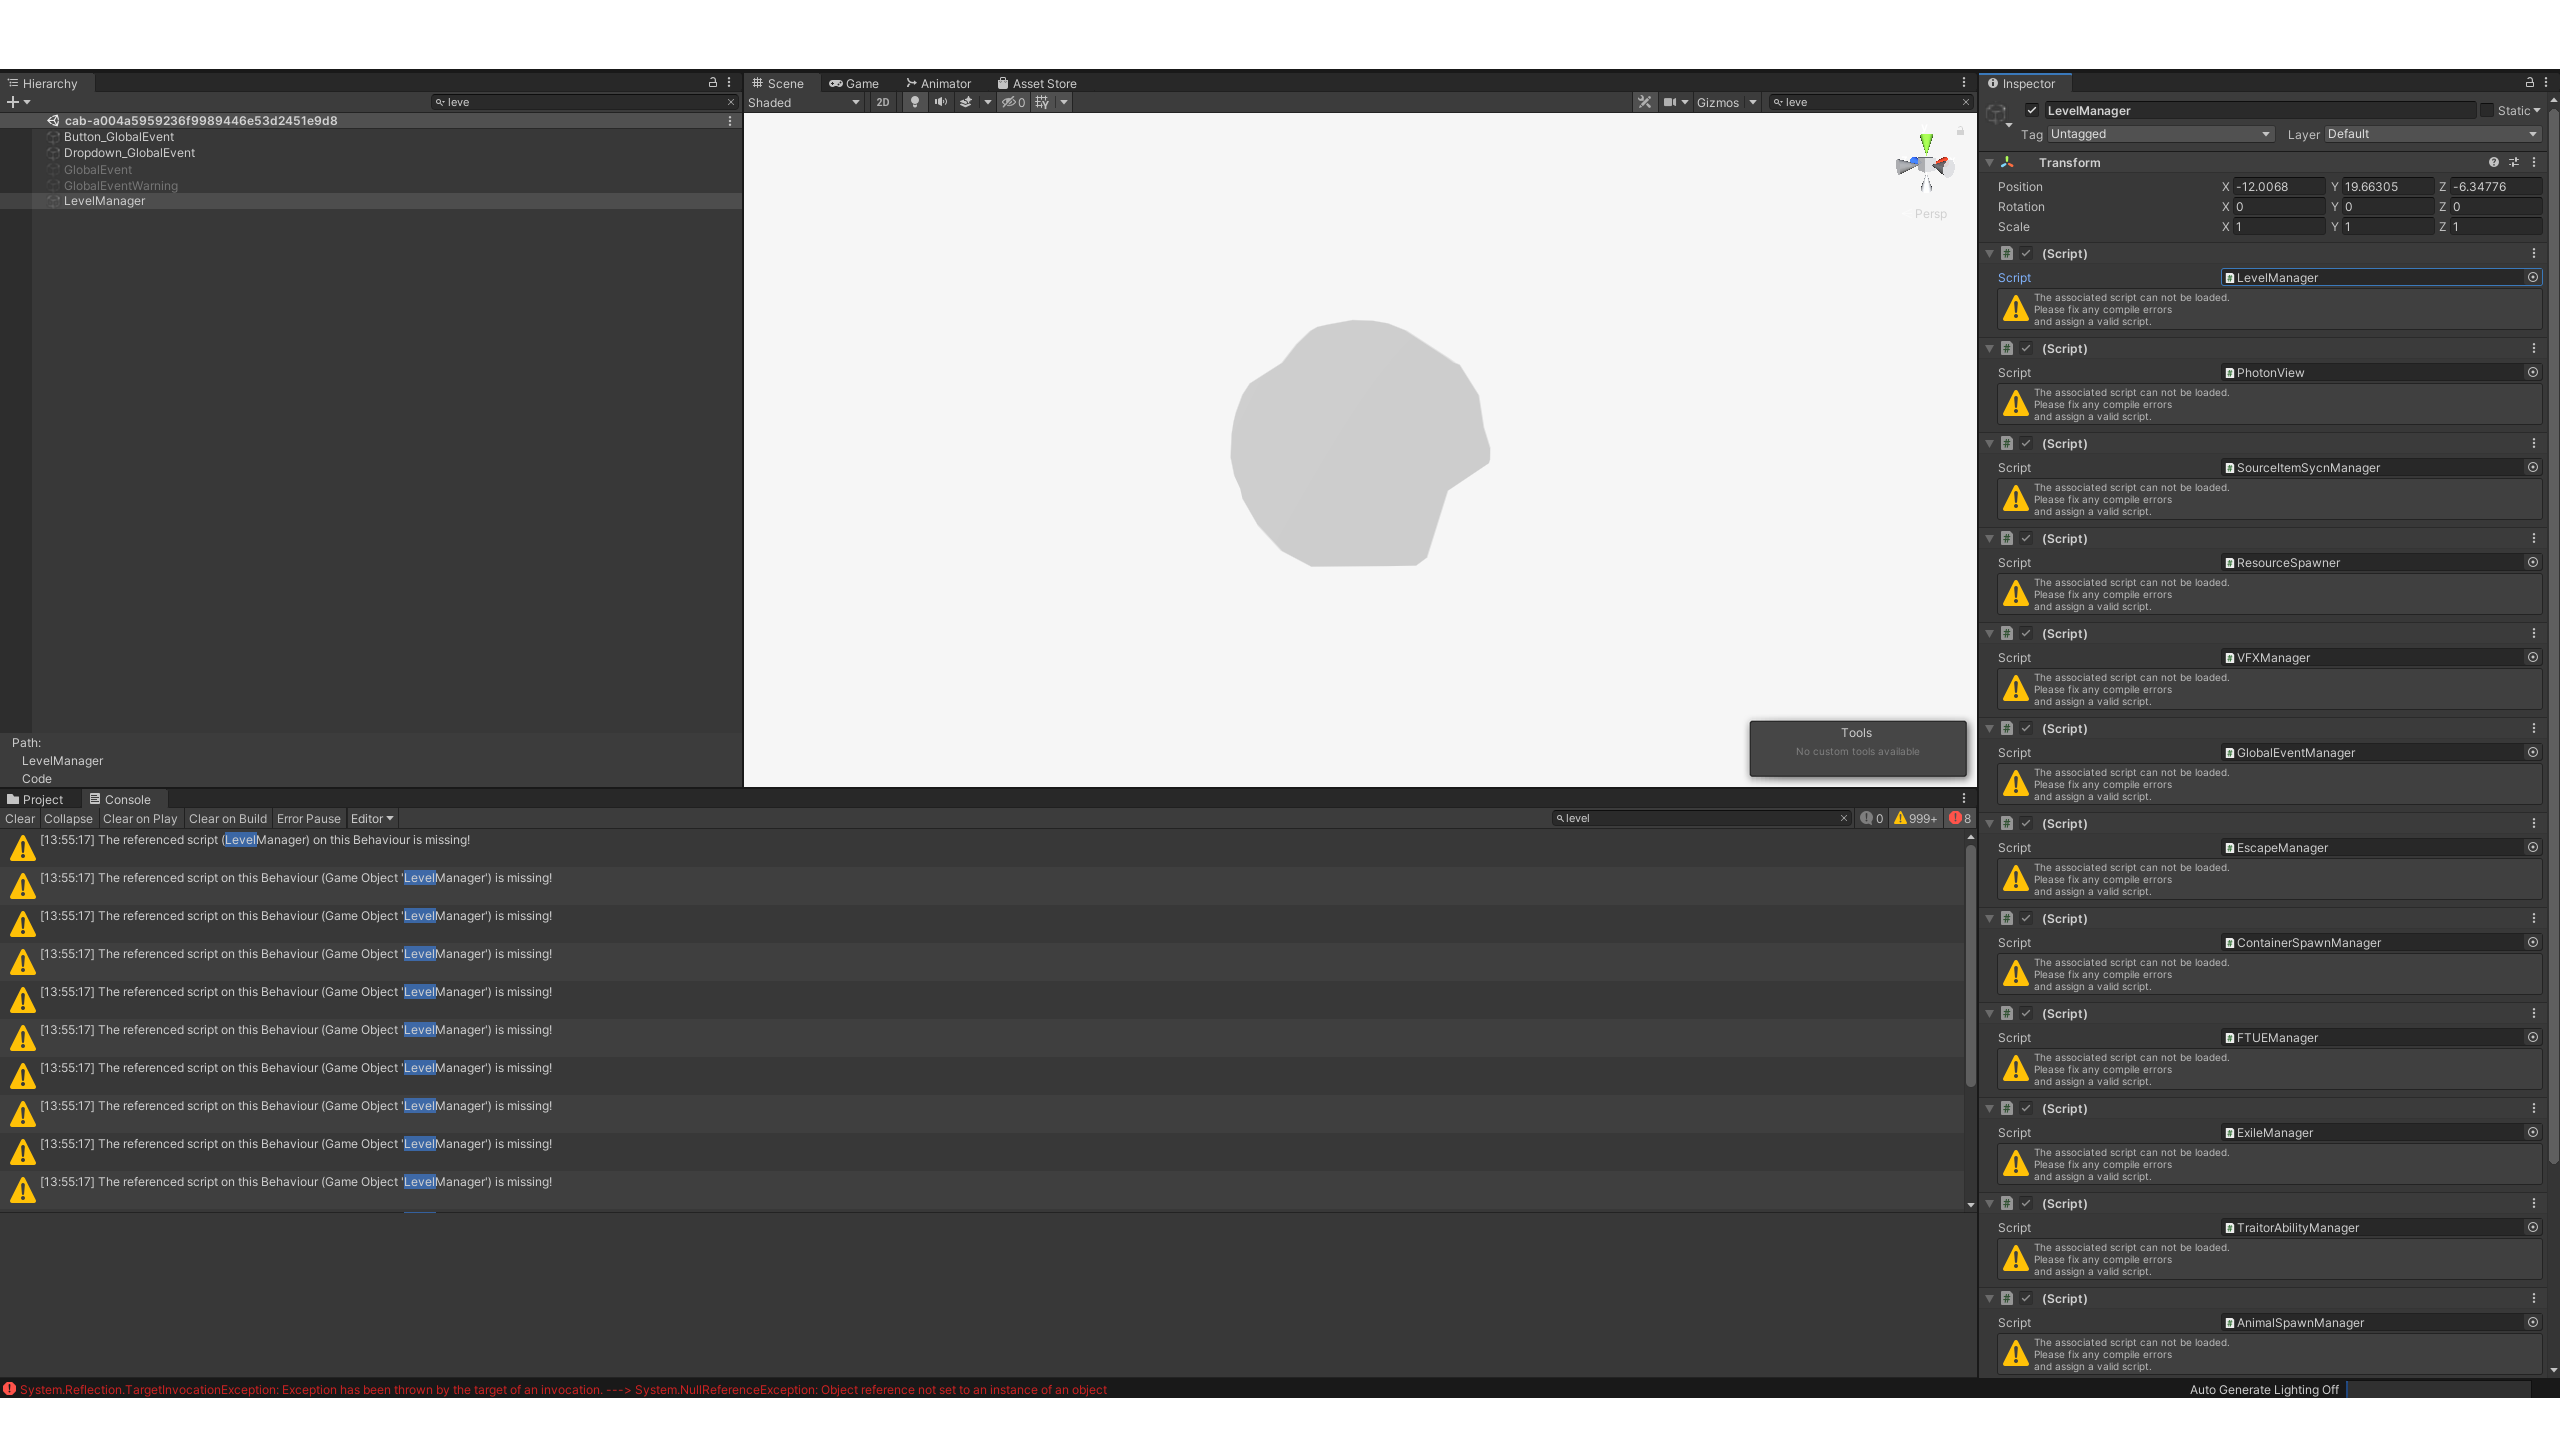Open the Tag Untagged dropdown
This screenshot has width=2560, height=1440.
[2160, 134]
